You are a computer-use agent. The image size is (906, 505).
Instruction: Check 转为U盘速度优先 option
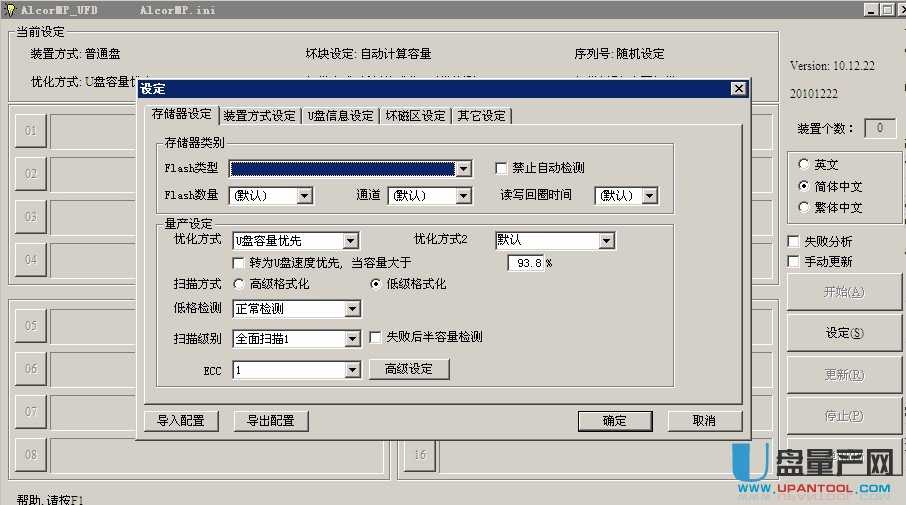point(239,263)
